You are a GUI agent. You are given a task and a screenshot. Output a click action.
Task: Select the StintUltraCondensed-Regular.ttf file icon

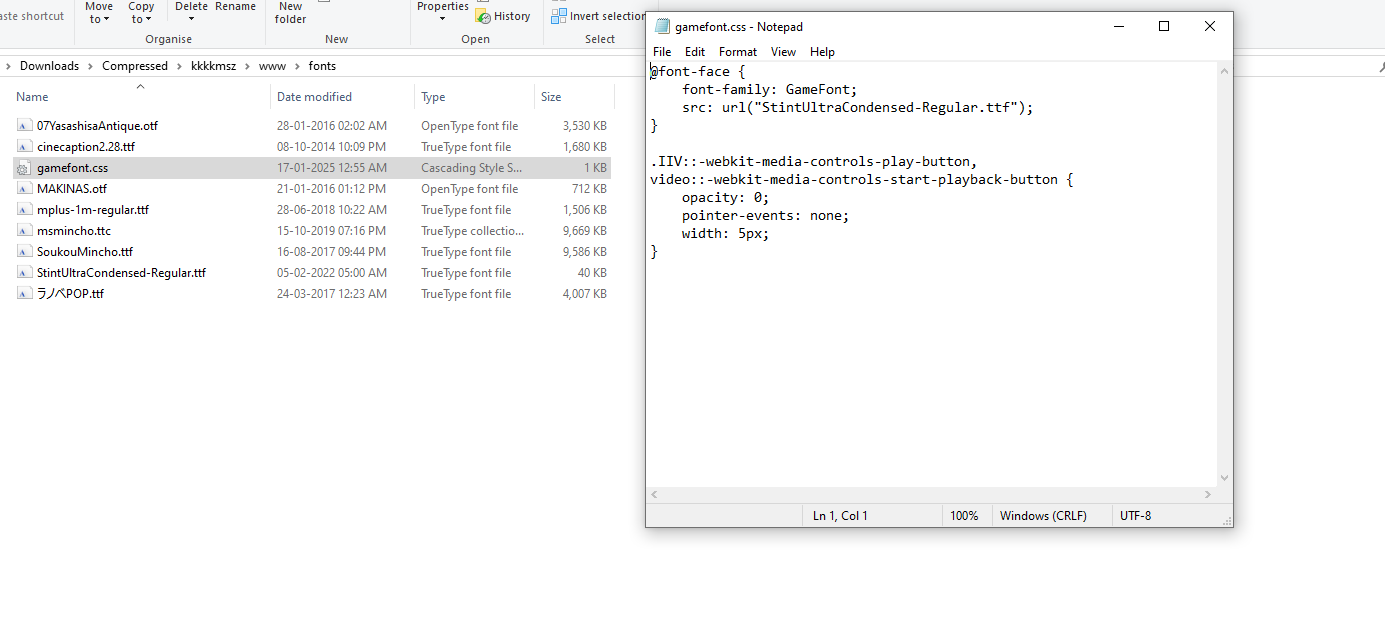point(25,273)
